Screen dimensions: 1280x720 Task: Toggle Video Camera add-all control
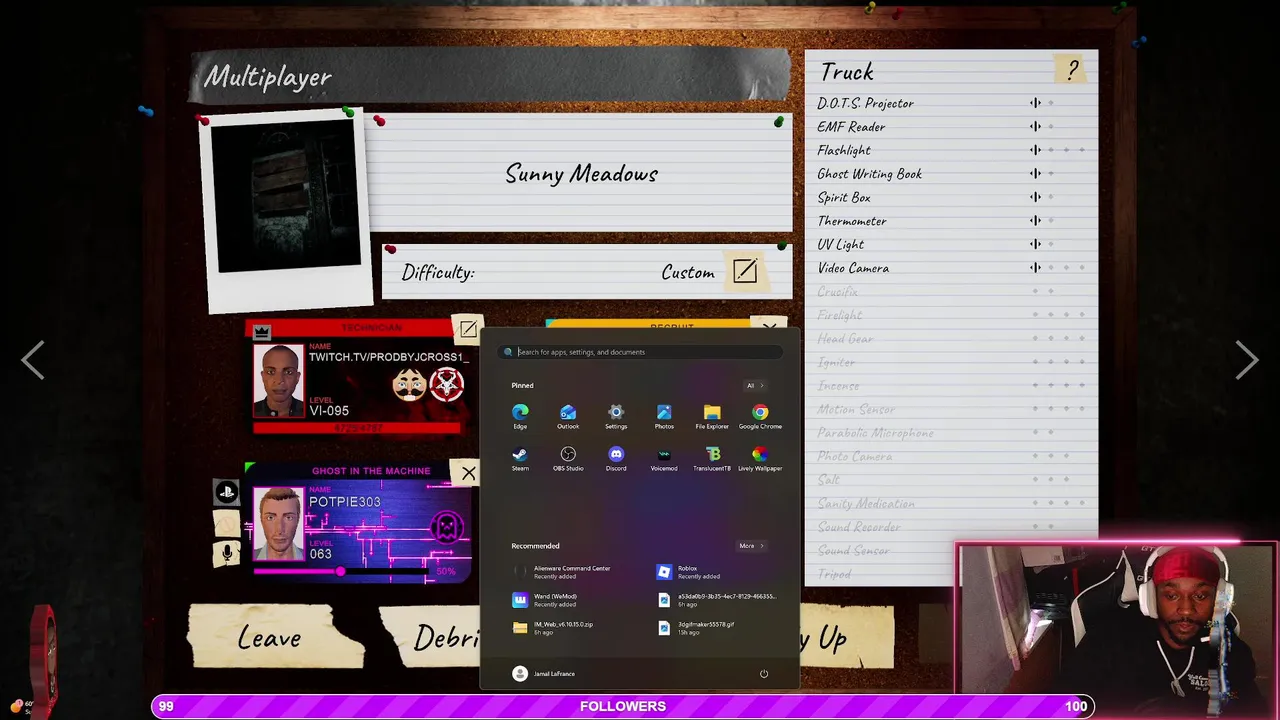pos(1035,268)
